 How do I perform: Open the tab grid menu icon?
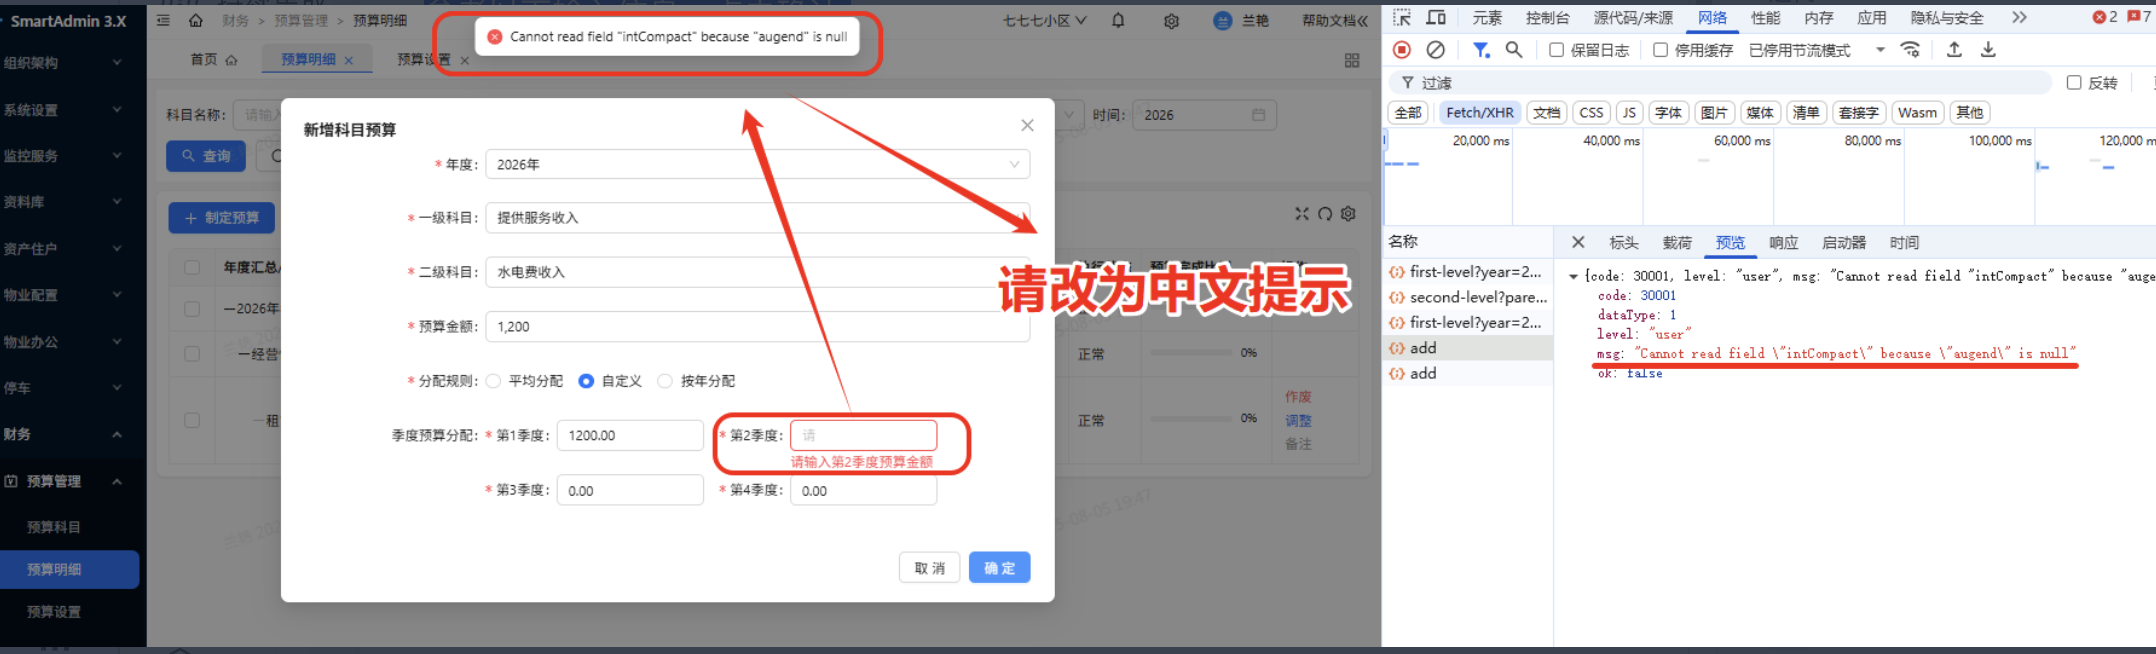click(1352, 61)
